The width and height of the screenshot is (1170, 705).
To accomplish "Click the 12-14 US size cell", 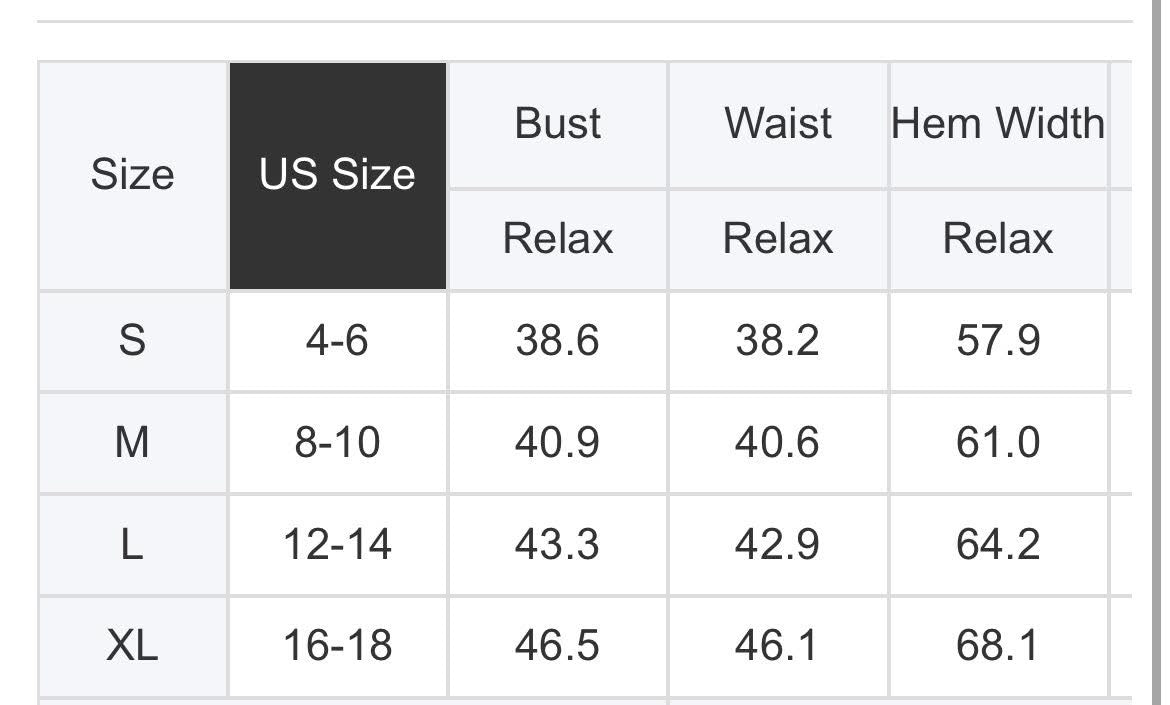I will click(337, 544).
